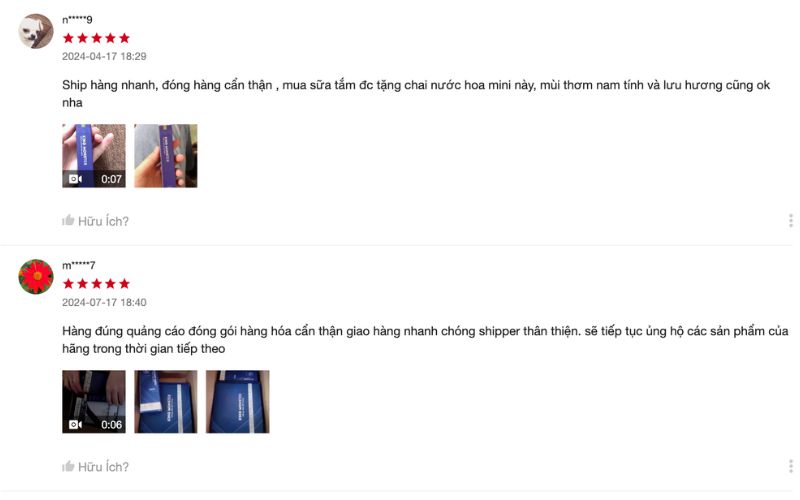Click the video camera icon on the 0:06 thumbnail
This screenshot has height=500, width=800.
[76, 424]
